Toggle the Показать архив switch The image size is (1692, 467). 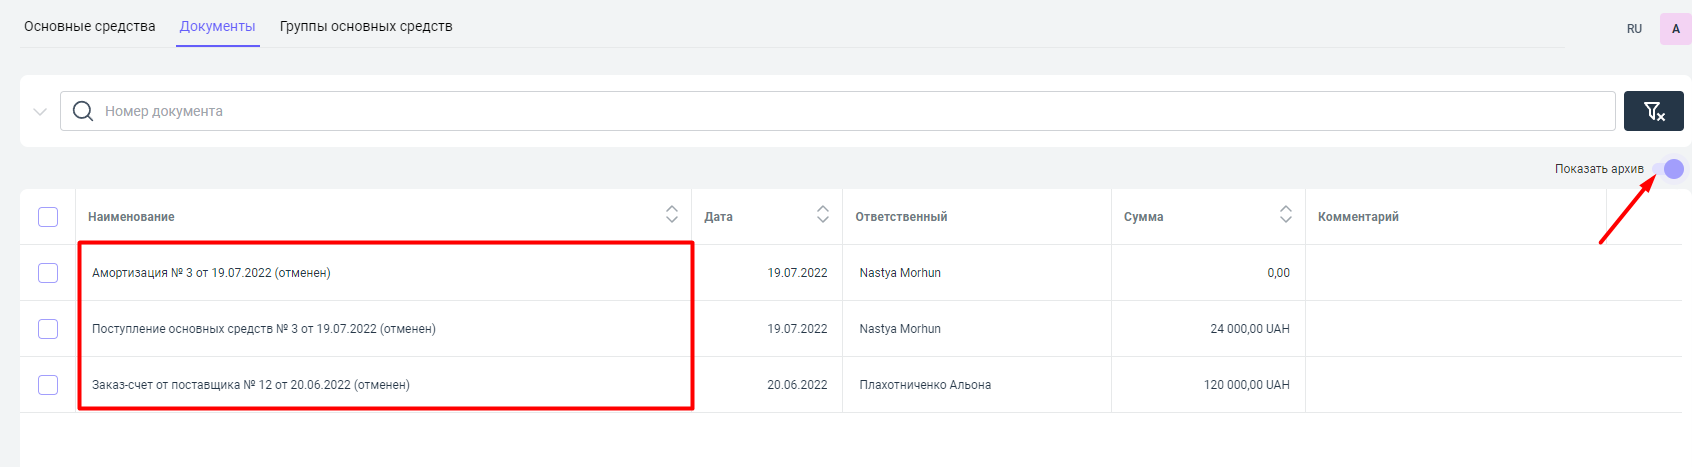tap(1668, 169)
